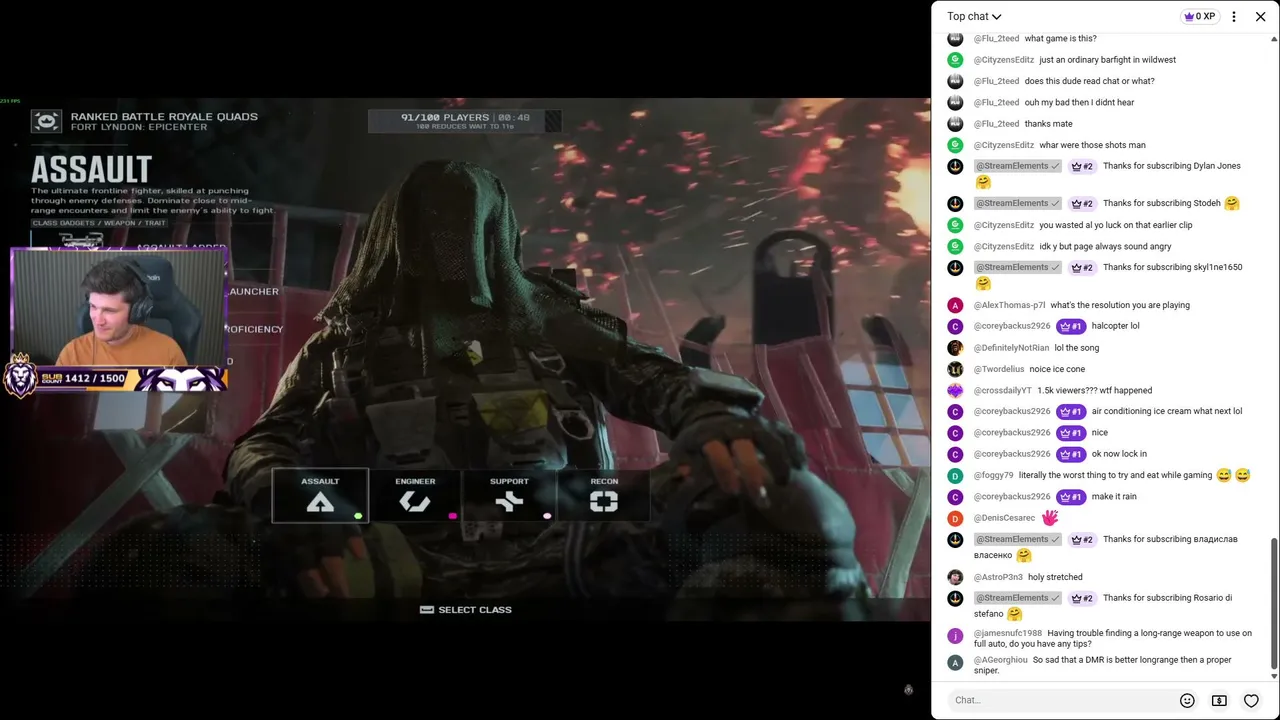Click the crossdailyYT avatar icon
Screen dimensions: 1280x720
click(955, 391)
